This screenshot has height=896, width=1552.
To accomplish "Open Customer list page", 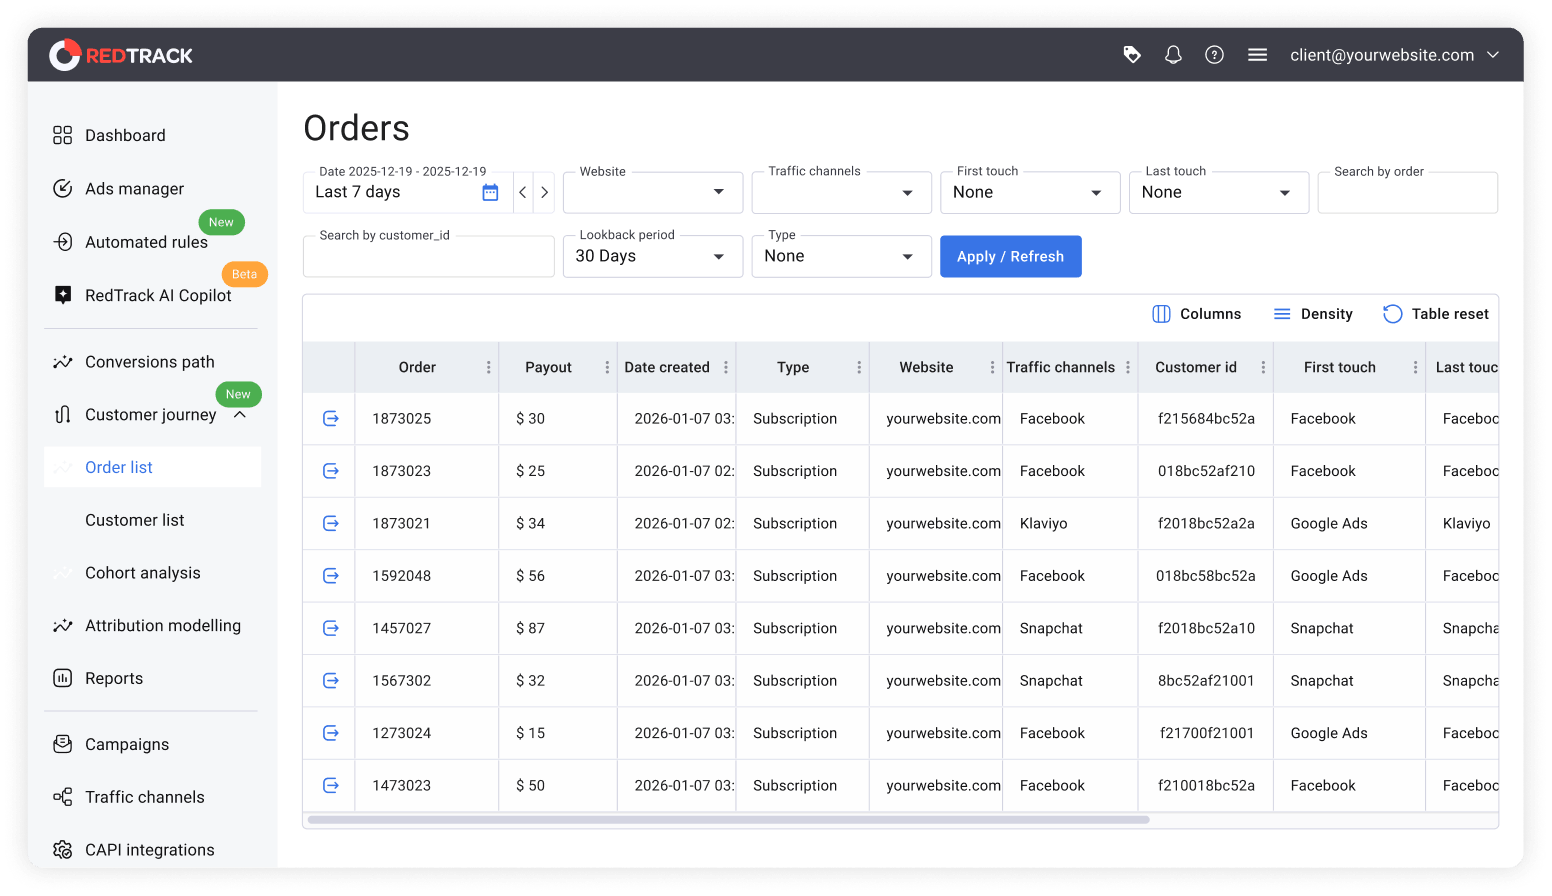I will coord(134,520).
